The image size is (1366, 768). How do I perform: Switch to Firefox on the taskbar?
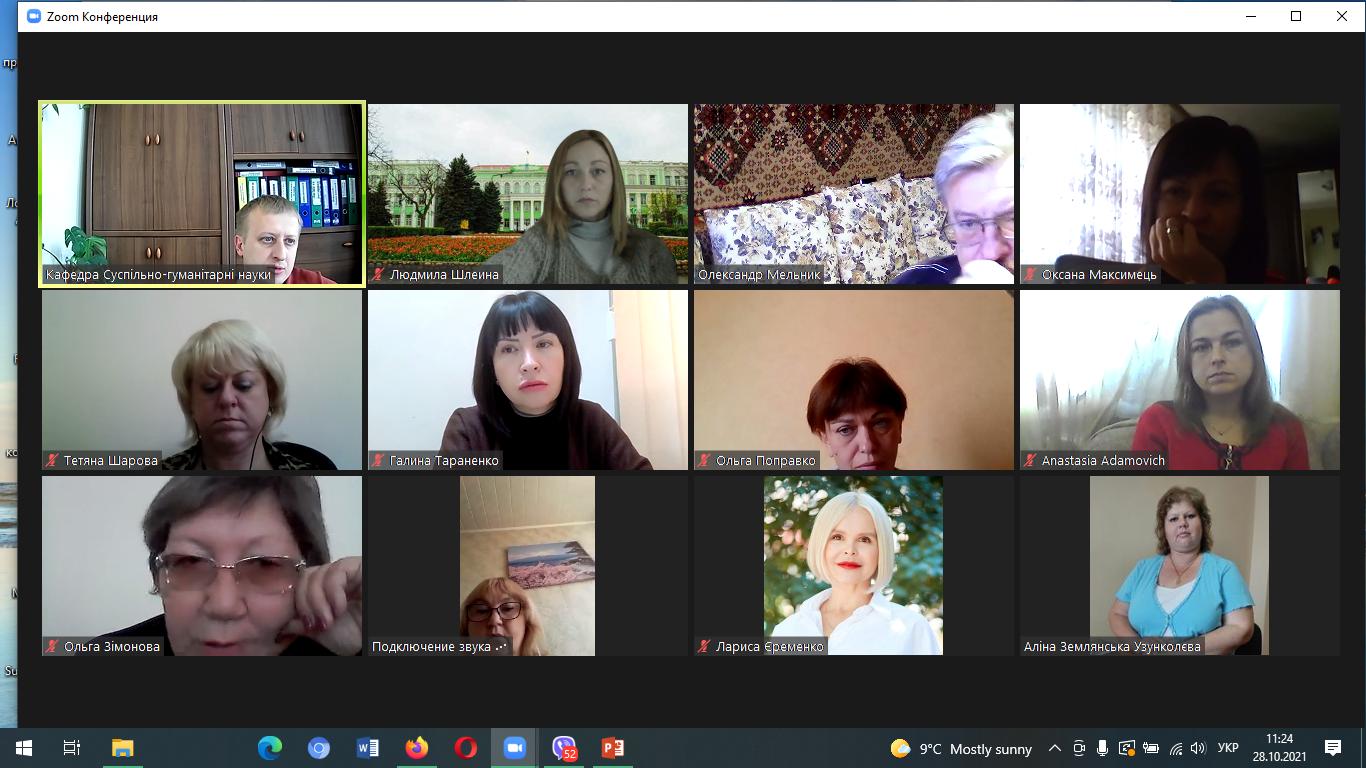coord(417,748)
